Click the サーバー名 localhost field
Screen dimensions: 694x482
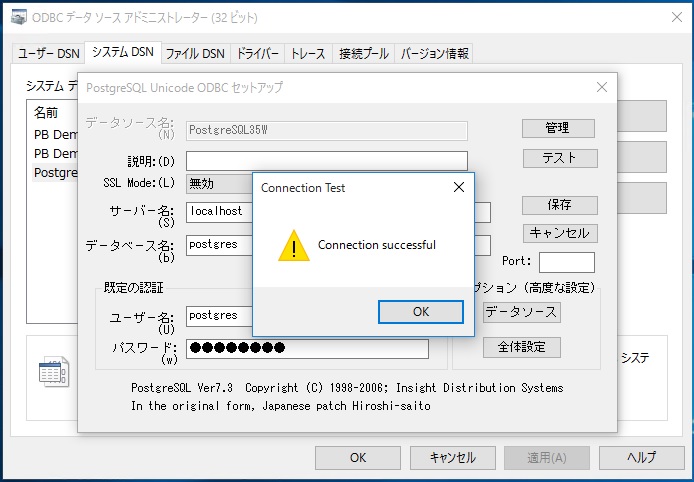[219, 212]
